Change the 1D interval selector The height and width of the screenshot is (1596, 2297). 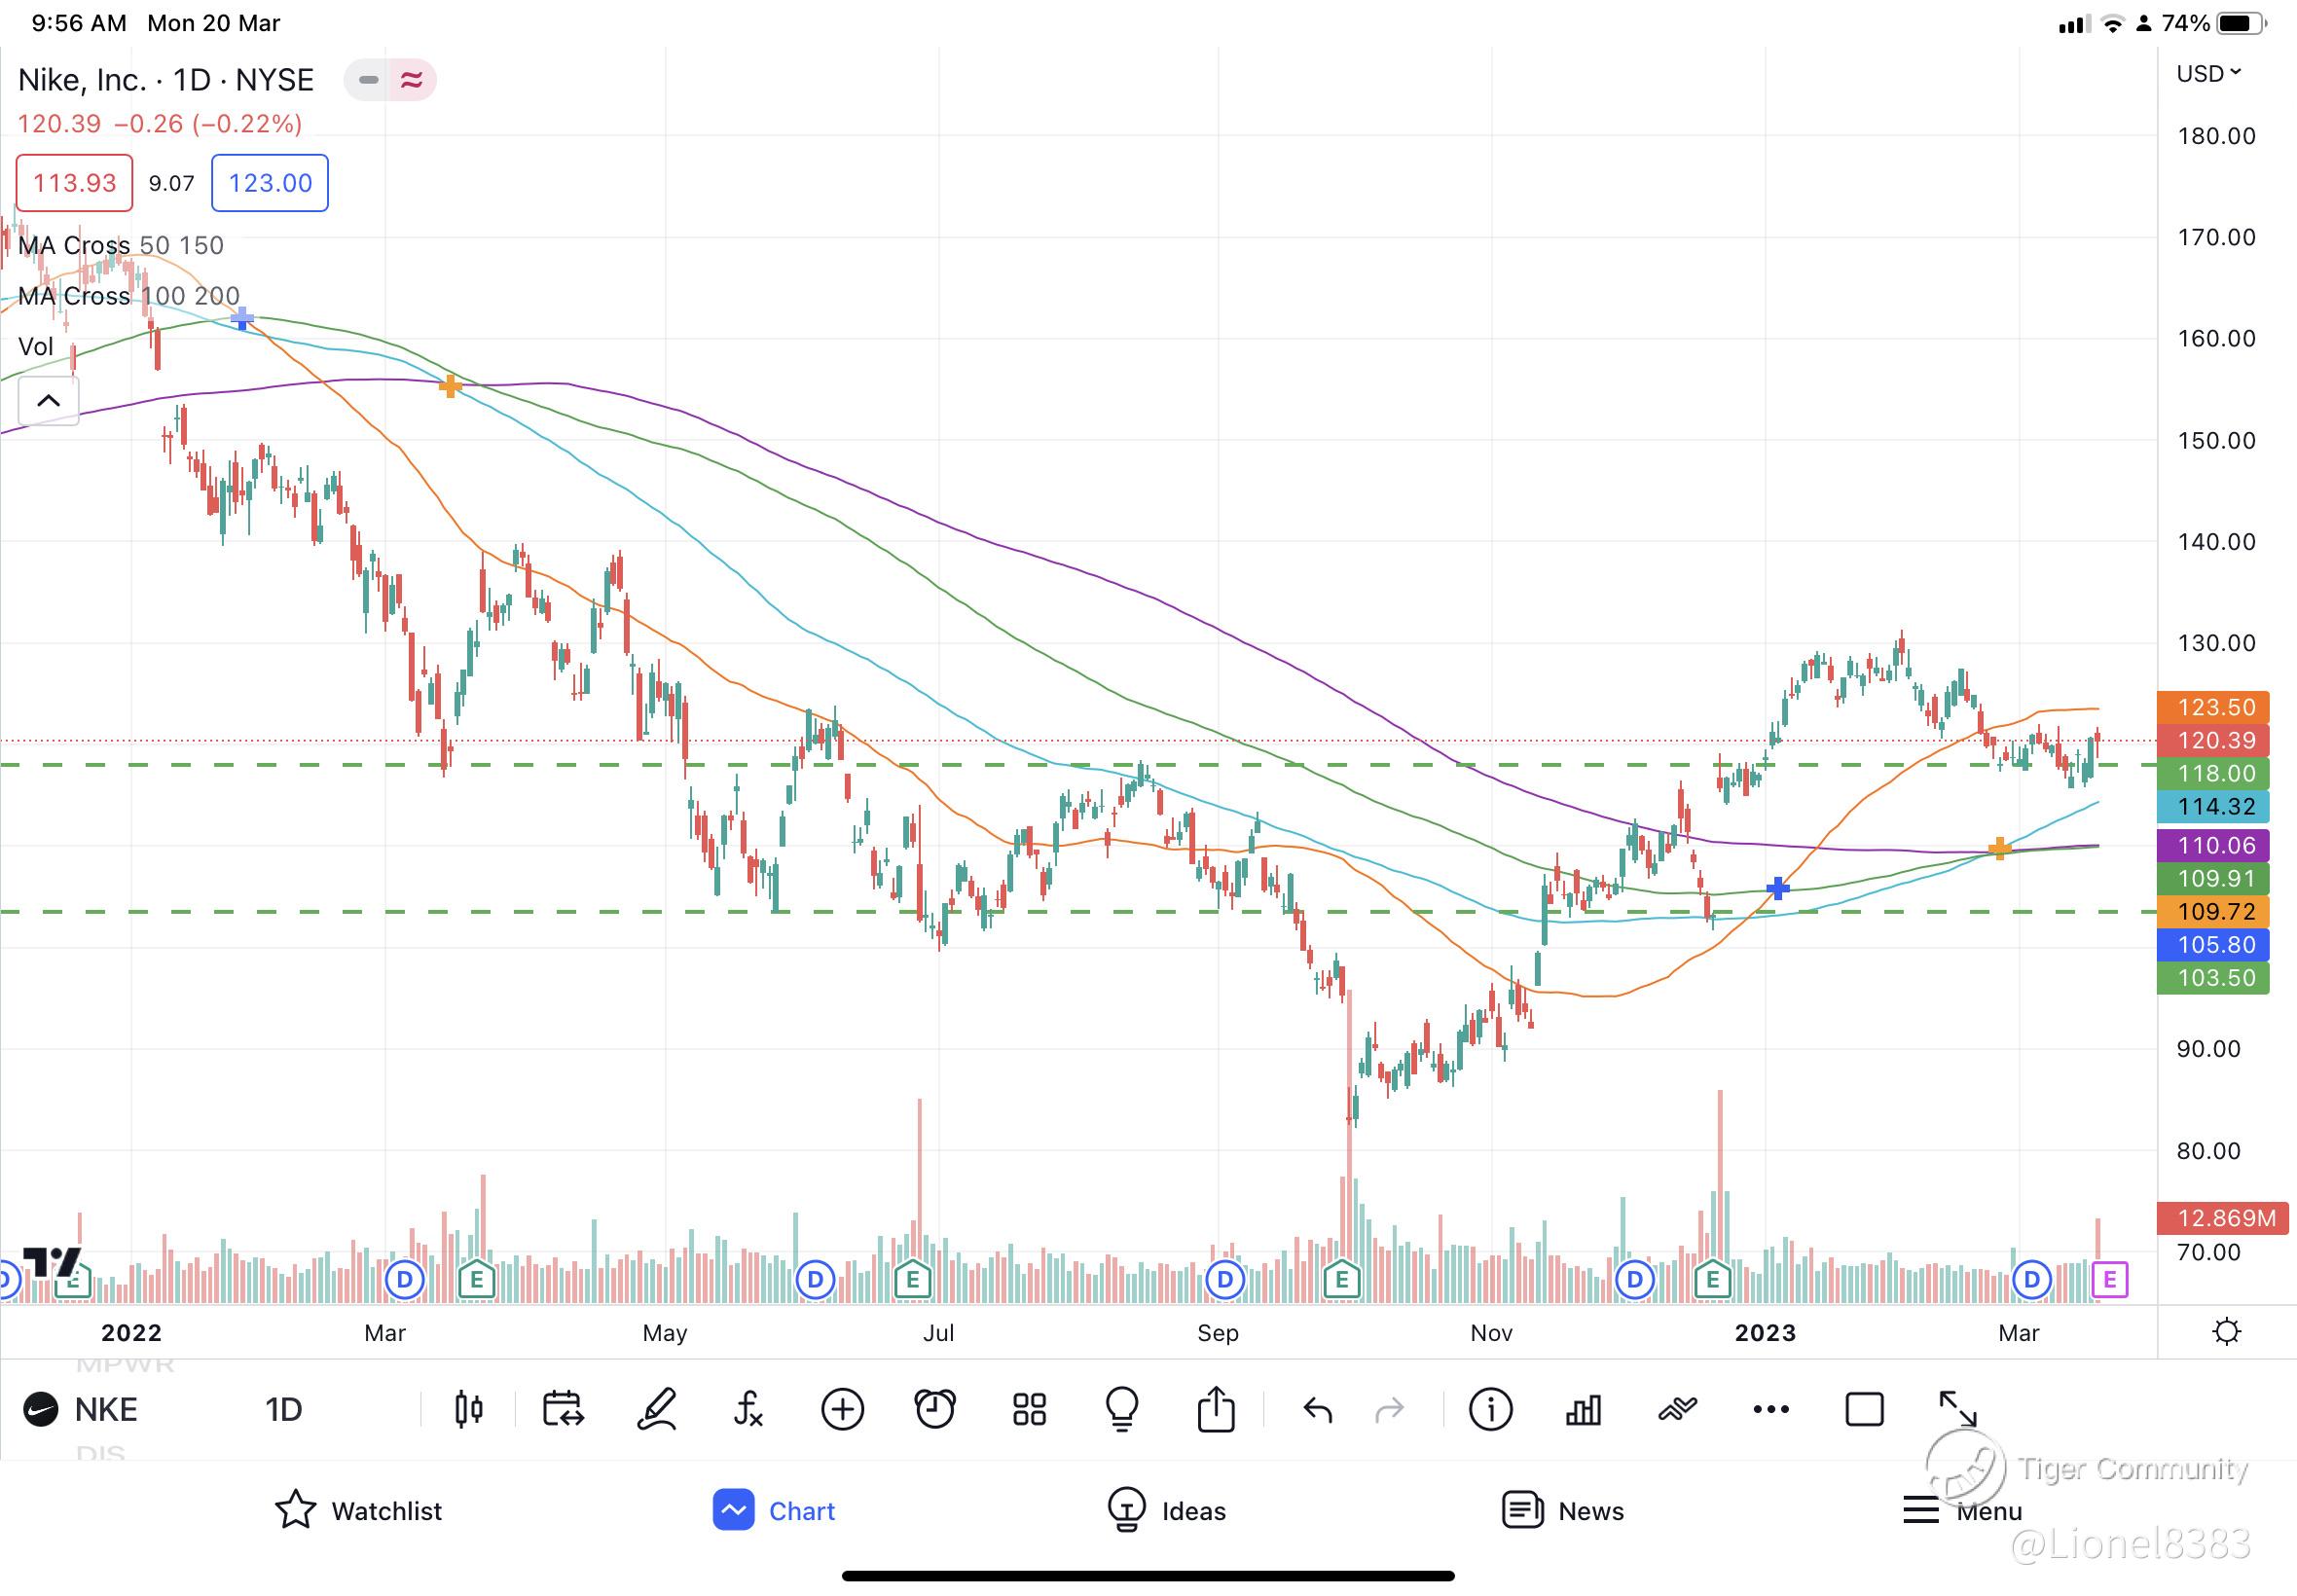click(x=283, y=1410)
